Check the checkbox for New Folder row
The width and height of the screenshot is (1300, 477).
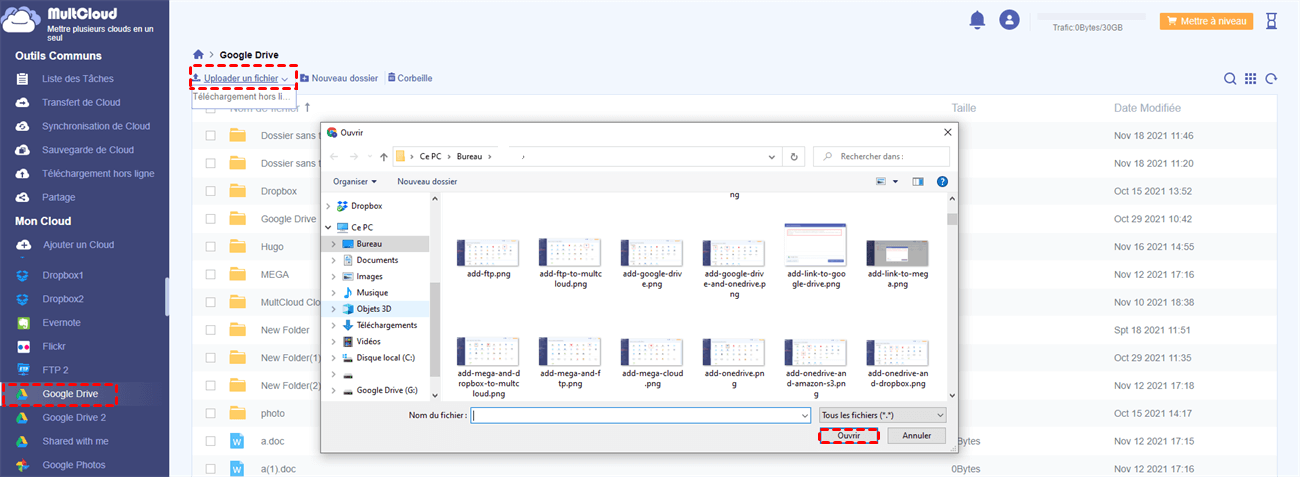coord(211,330)
